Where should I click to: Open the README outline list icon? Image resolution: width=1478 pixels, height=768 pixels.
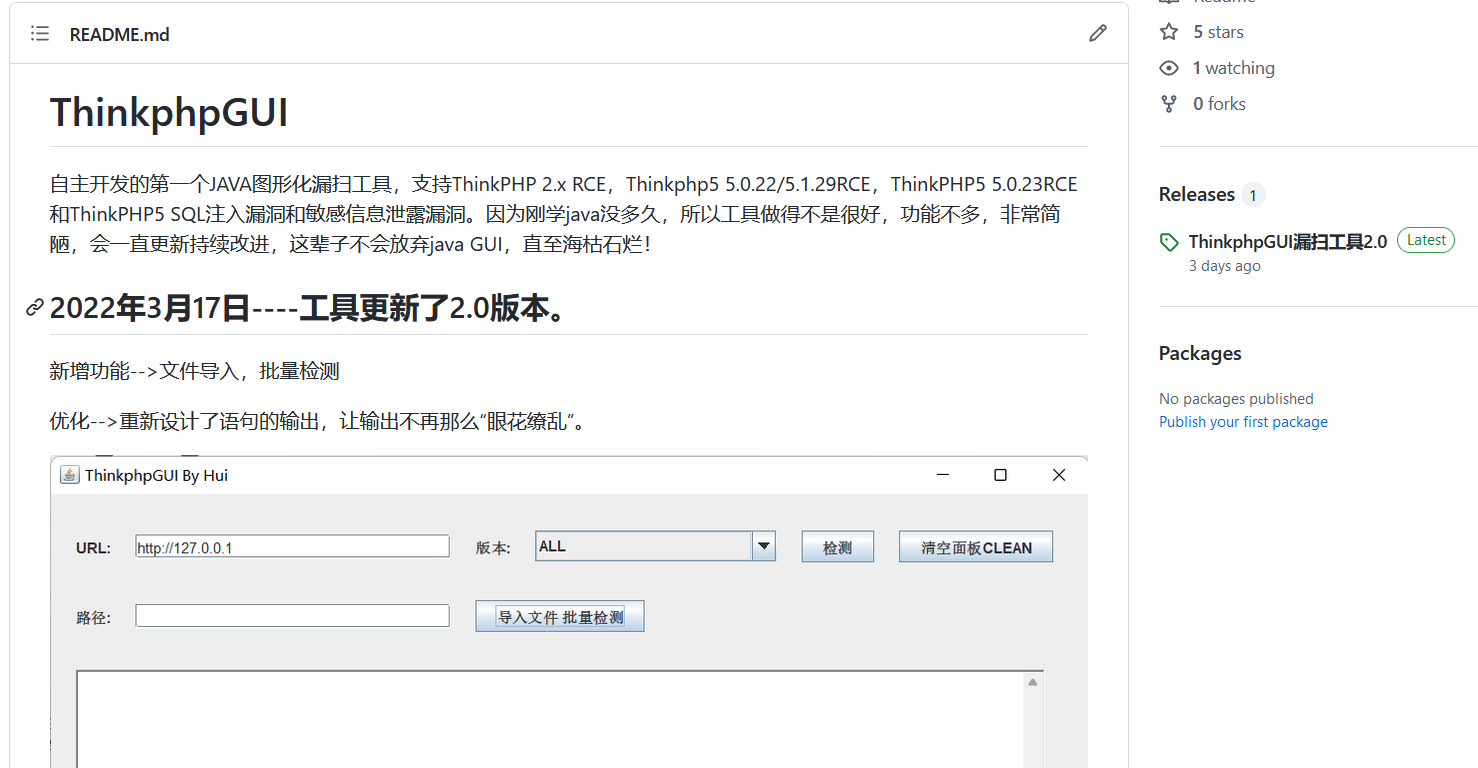[x=40, y=34]
